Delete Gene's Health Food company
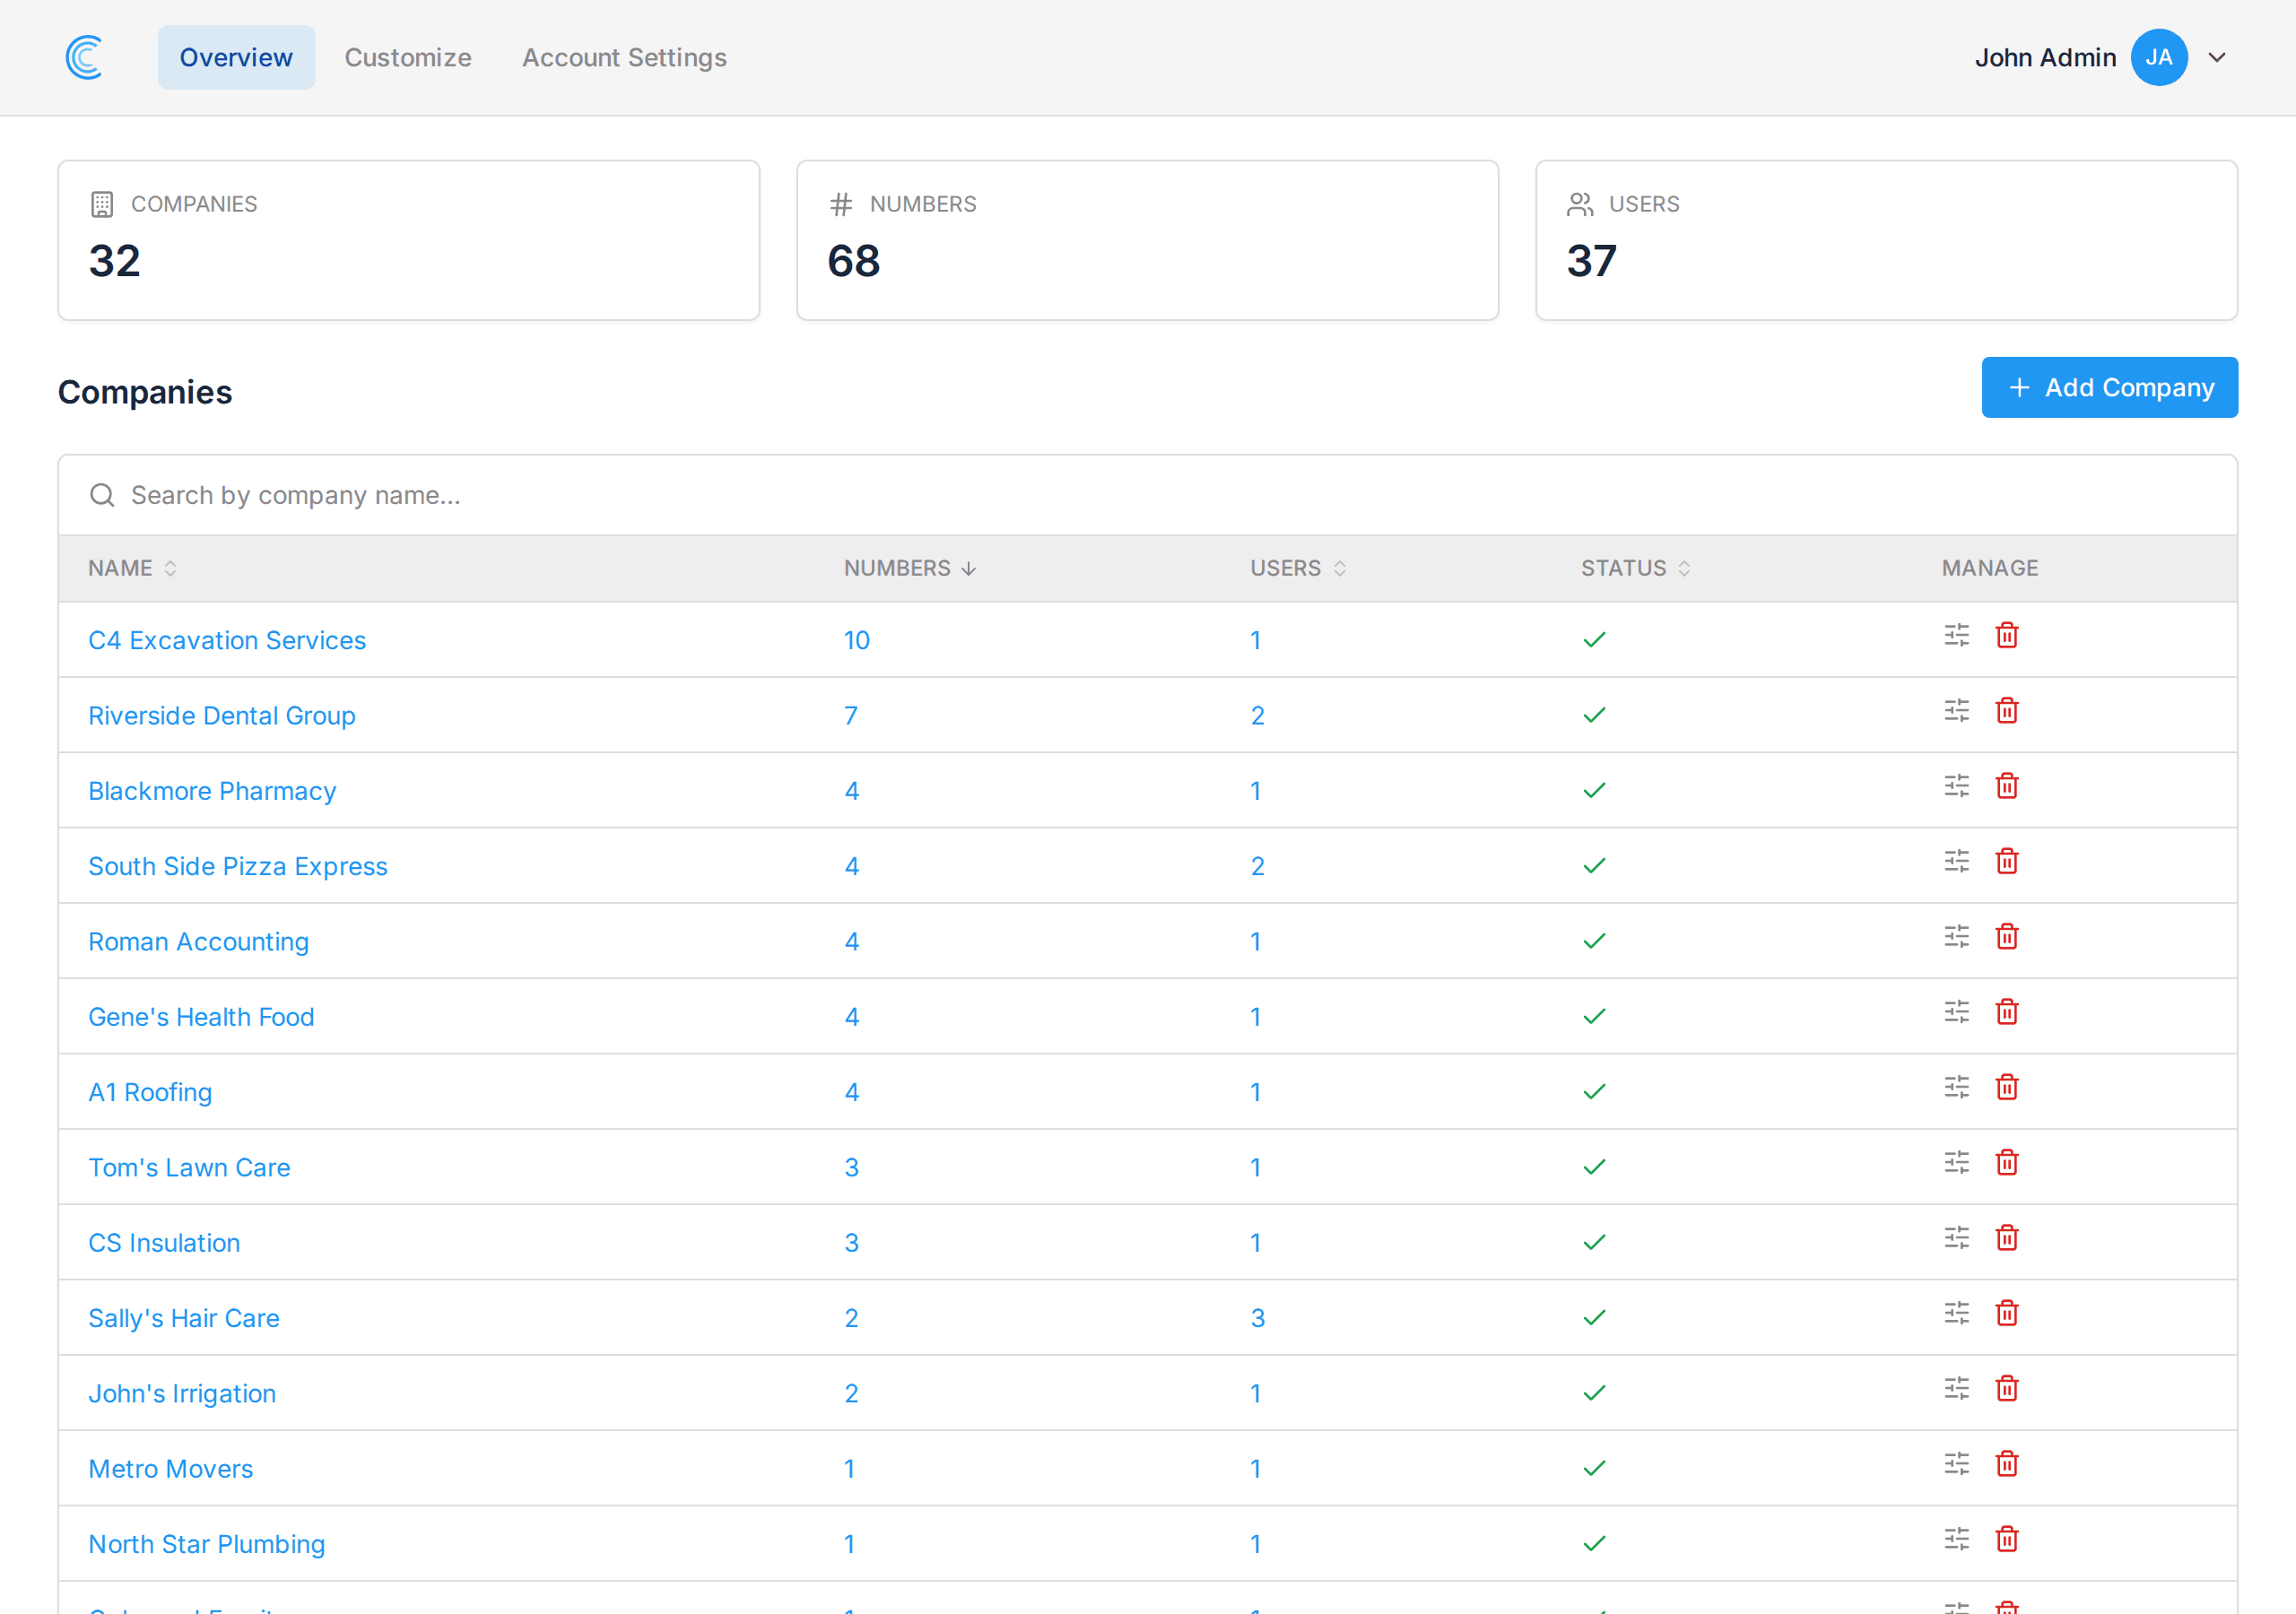 pos(2006,1012)
